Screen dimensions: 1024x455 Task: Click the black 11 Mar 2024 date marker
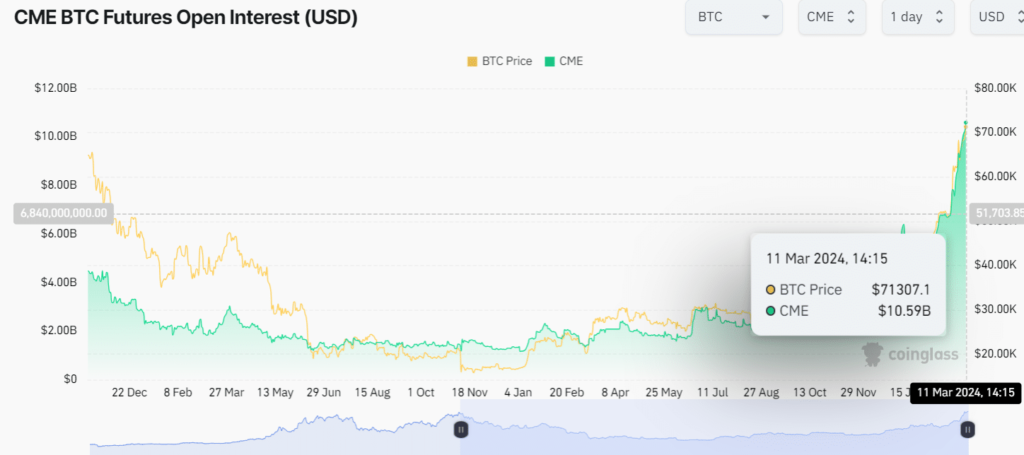(966, 394)
